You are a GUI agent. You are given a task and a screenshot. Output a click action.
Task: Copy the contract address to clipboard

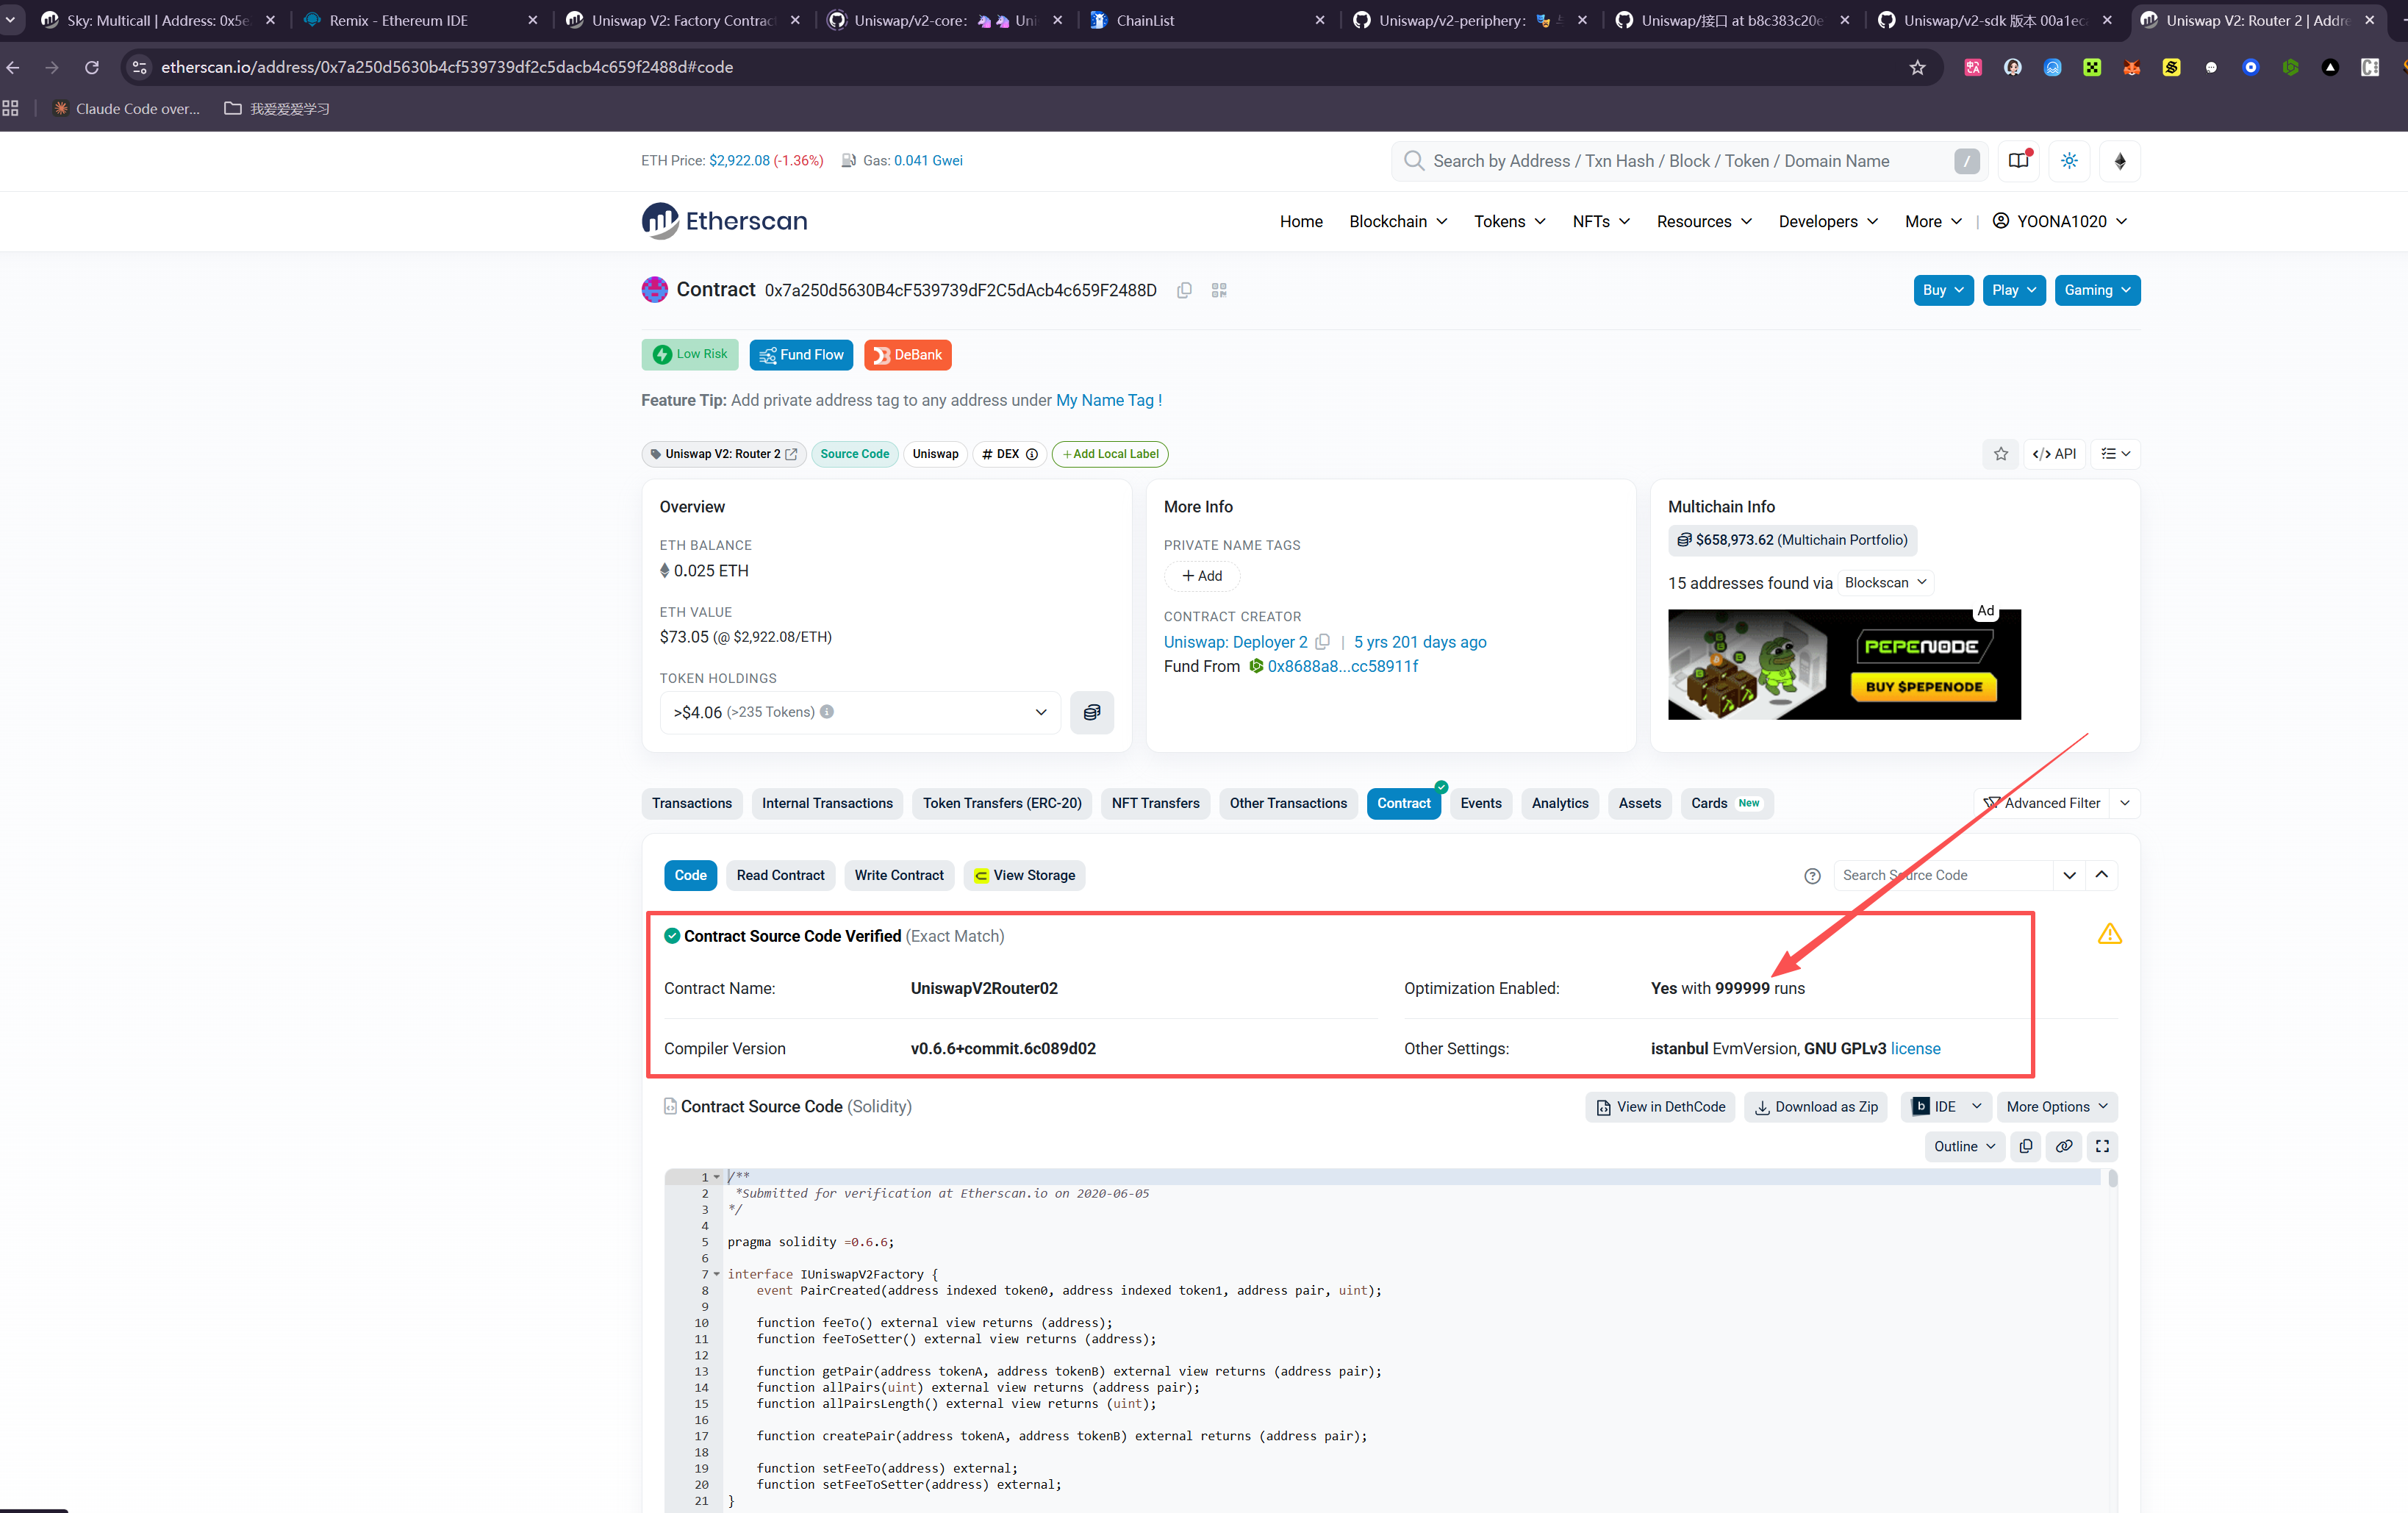click(1184, 290)
